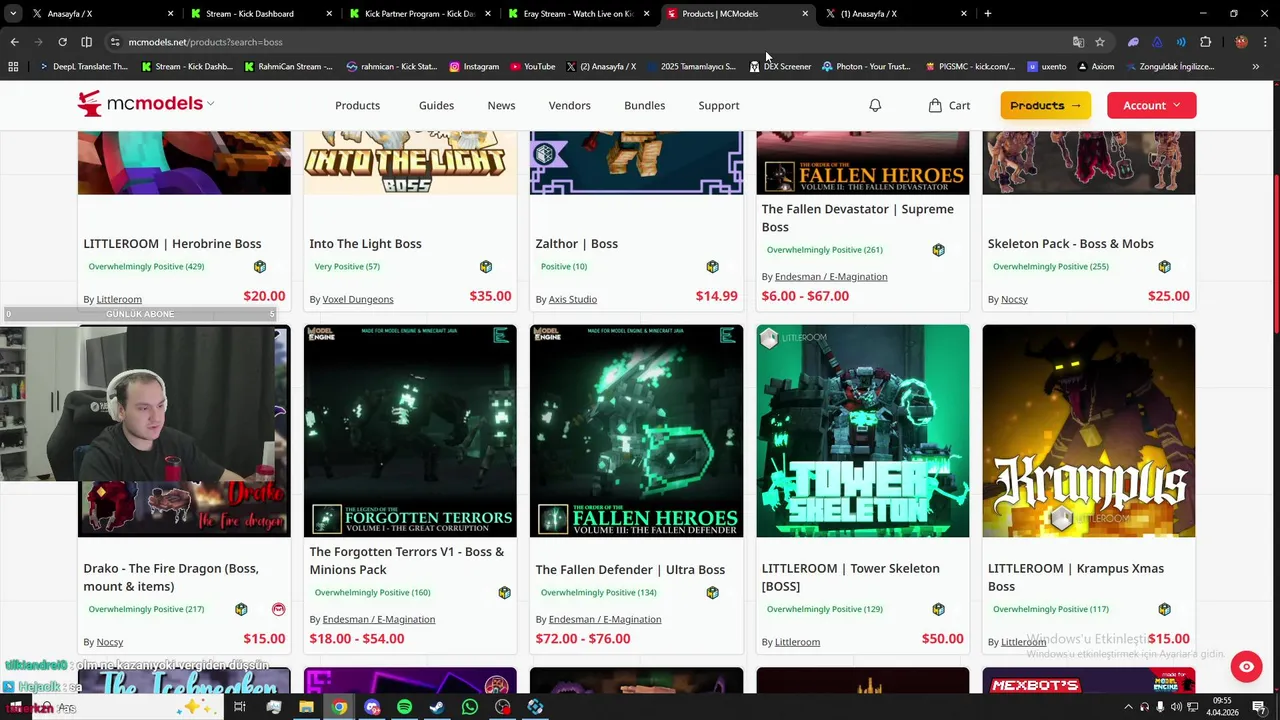Open the YouTube bookmark
The width and height of the screenshot is (1280, 720).
click(532, 67)
